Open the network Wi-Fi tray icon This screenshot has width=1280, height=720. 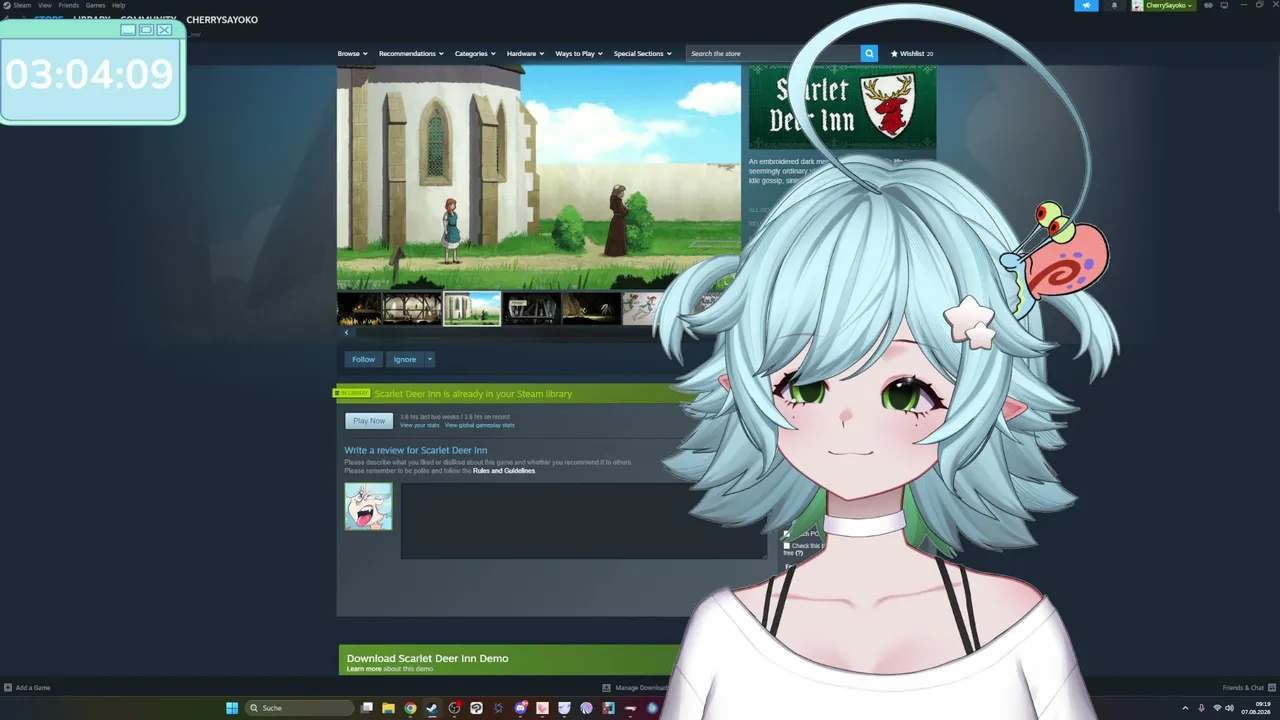click(x=1217, y=708)
